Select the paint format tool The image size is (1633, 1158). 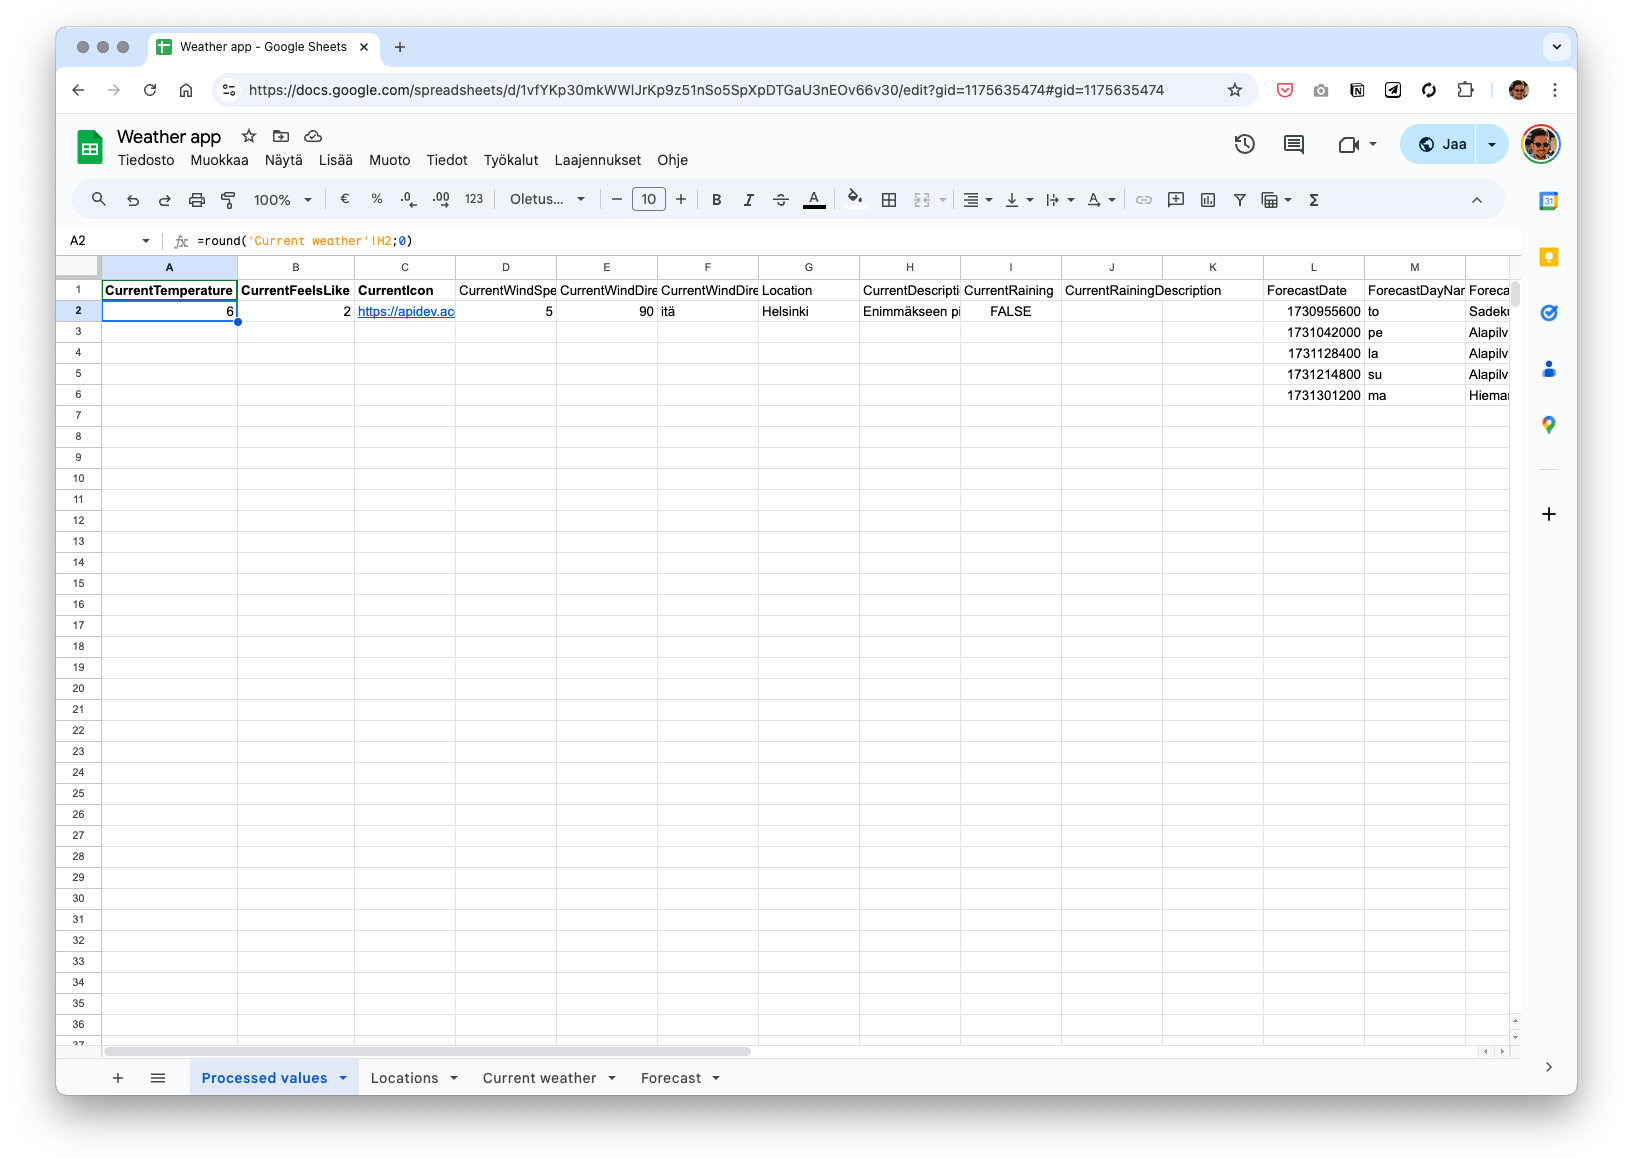pyautogui.click(x=228, y=200)
